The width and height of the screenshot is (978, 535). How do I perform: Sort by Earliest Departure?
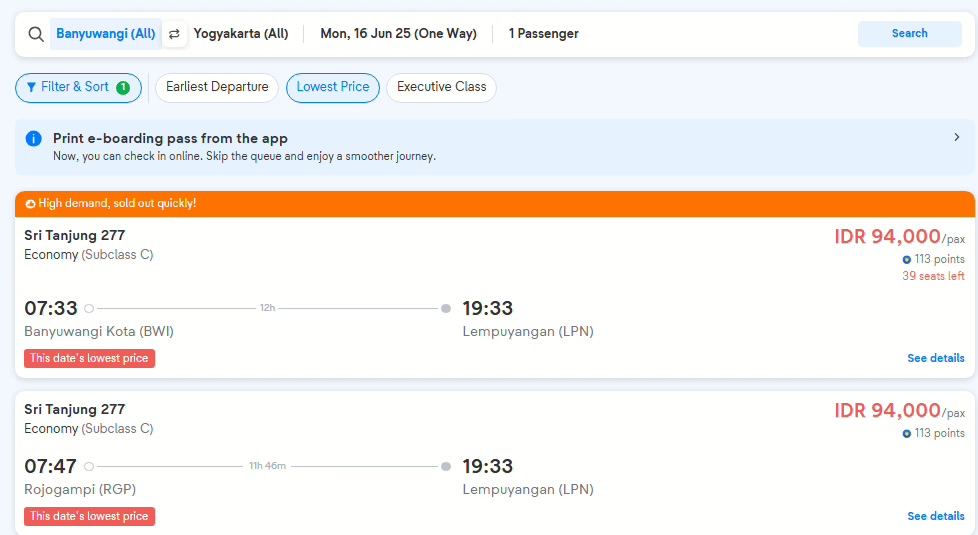coord(217,87)
